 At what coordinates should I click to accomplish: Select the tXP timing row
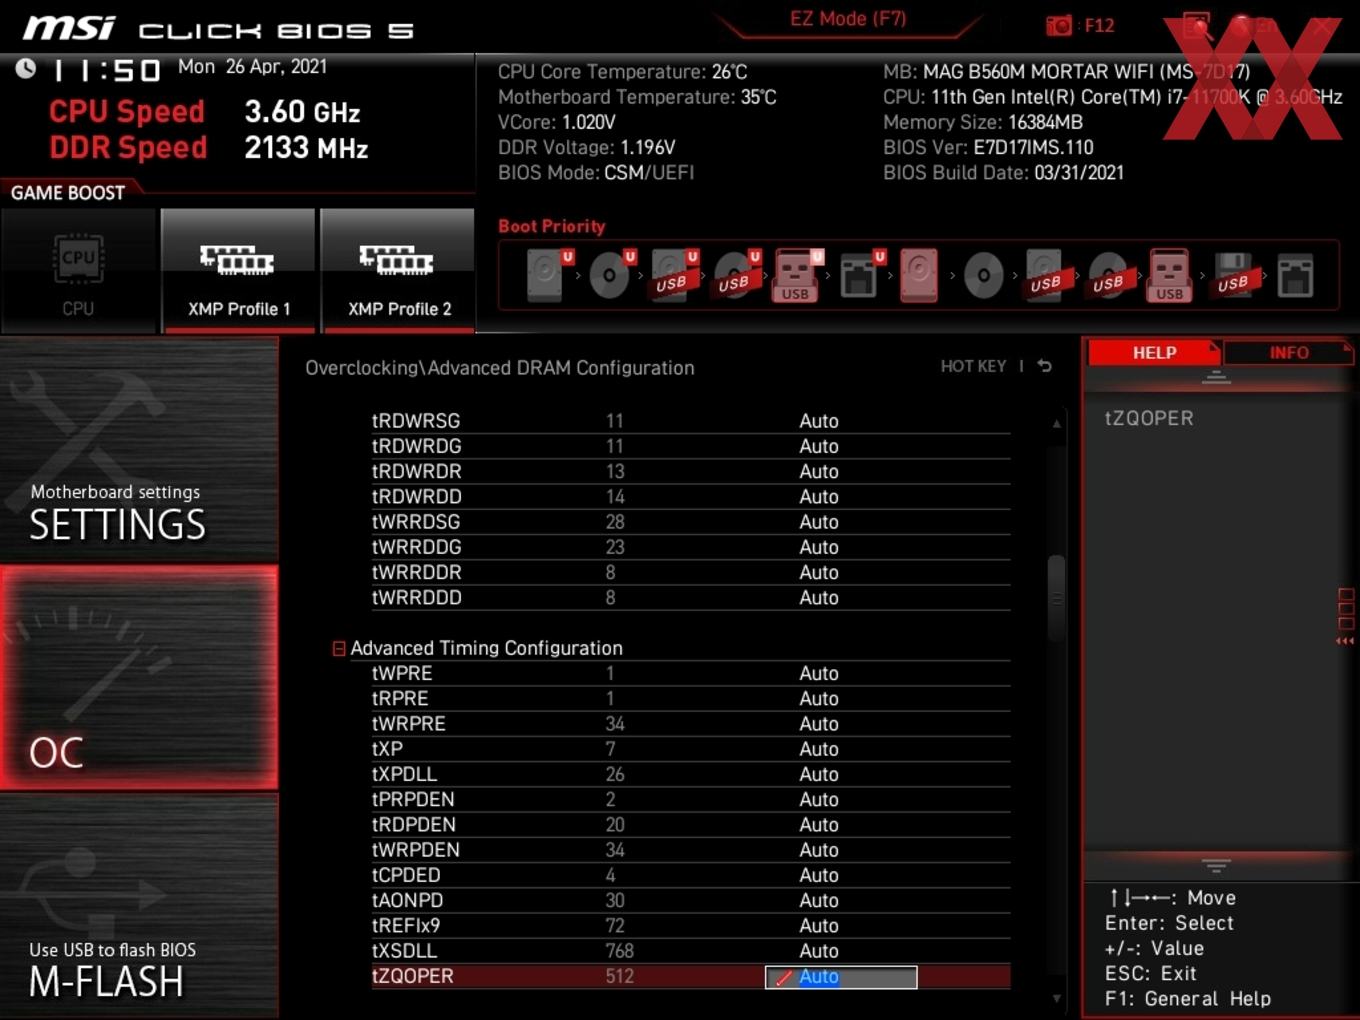[691, 749]
